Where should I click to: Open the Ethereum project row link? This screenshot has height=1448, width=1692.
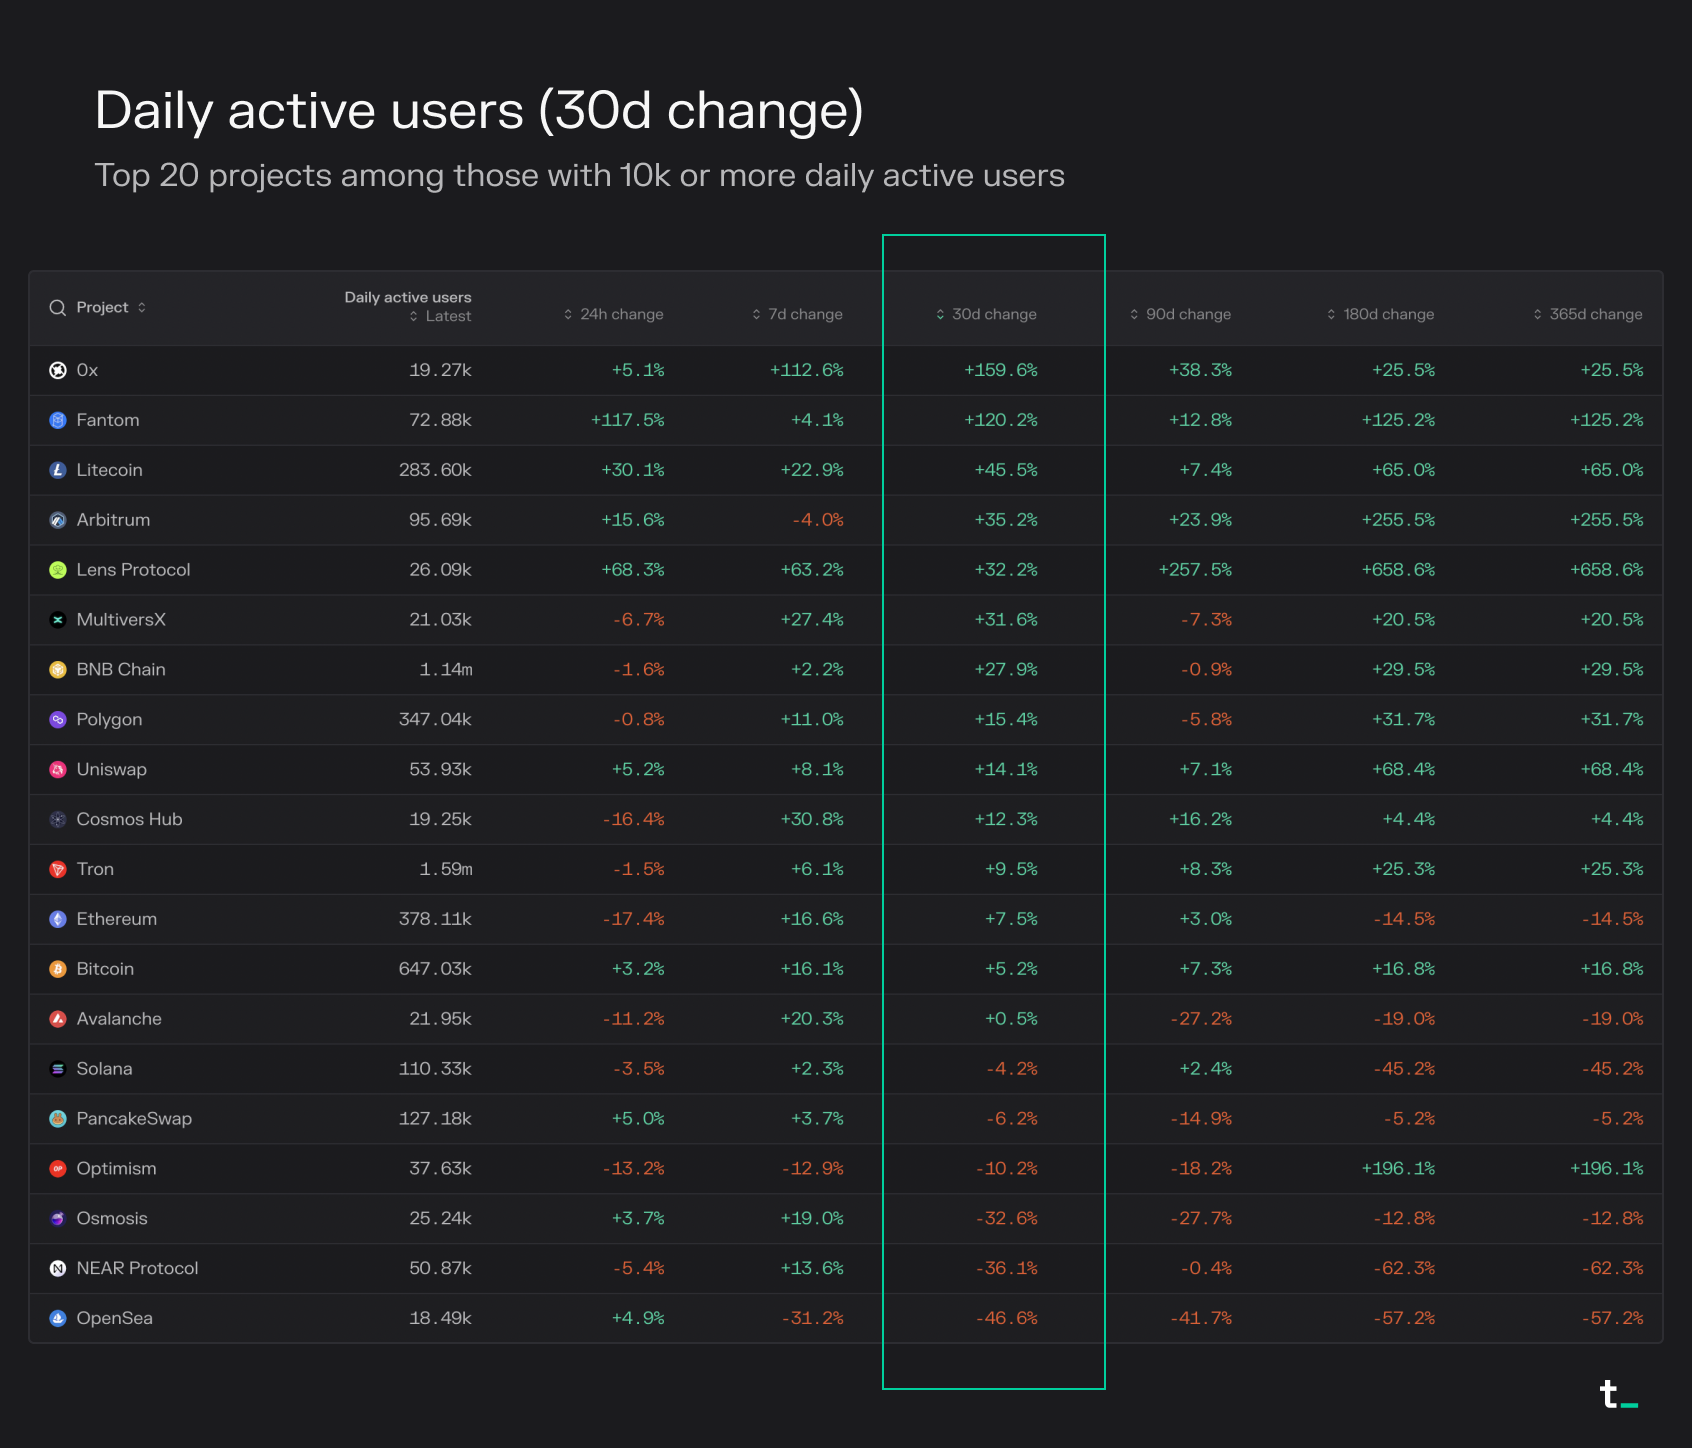pyautogui.click(x=116, y=919)
